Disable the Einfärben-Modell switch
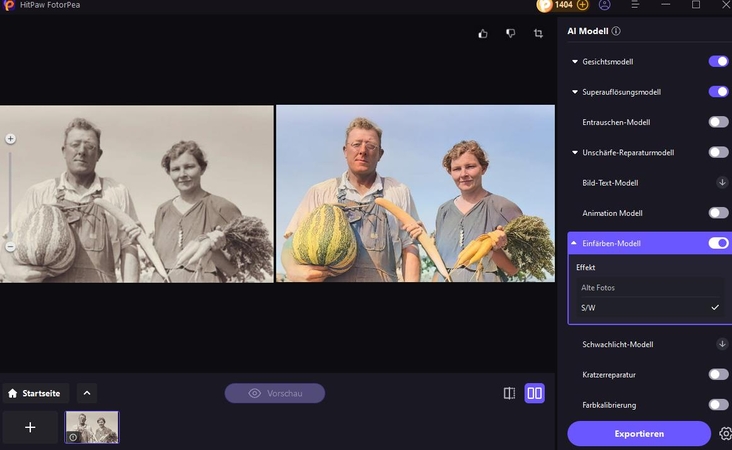Screen dimensions: 732x450 718,243
